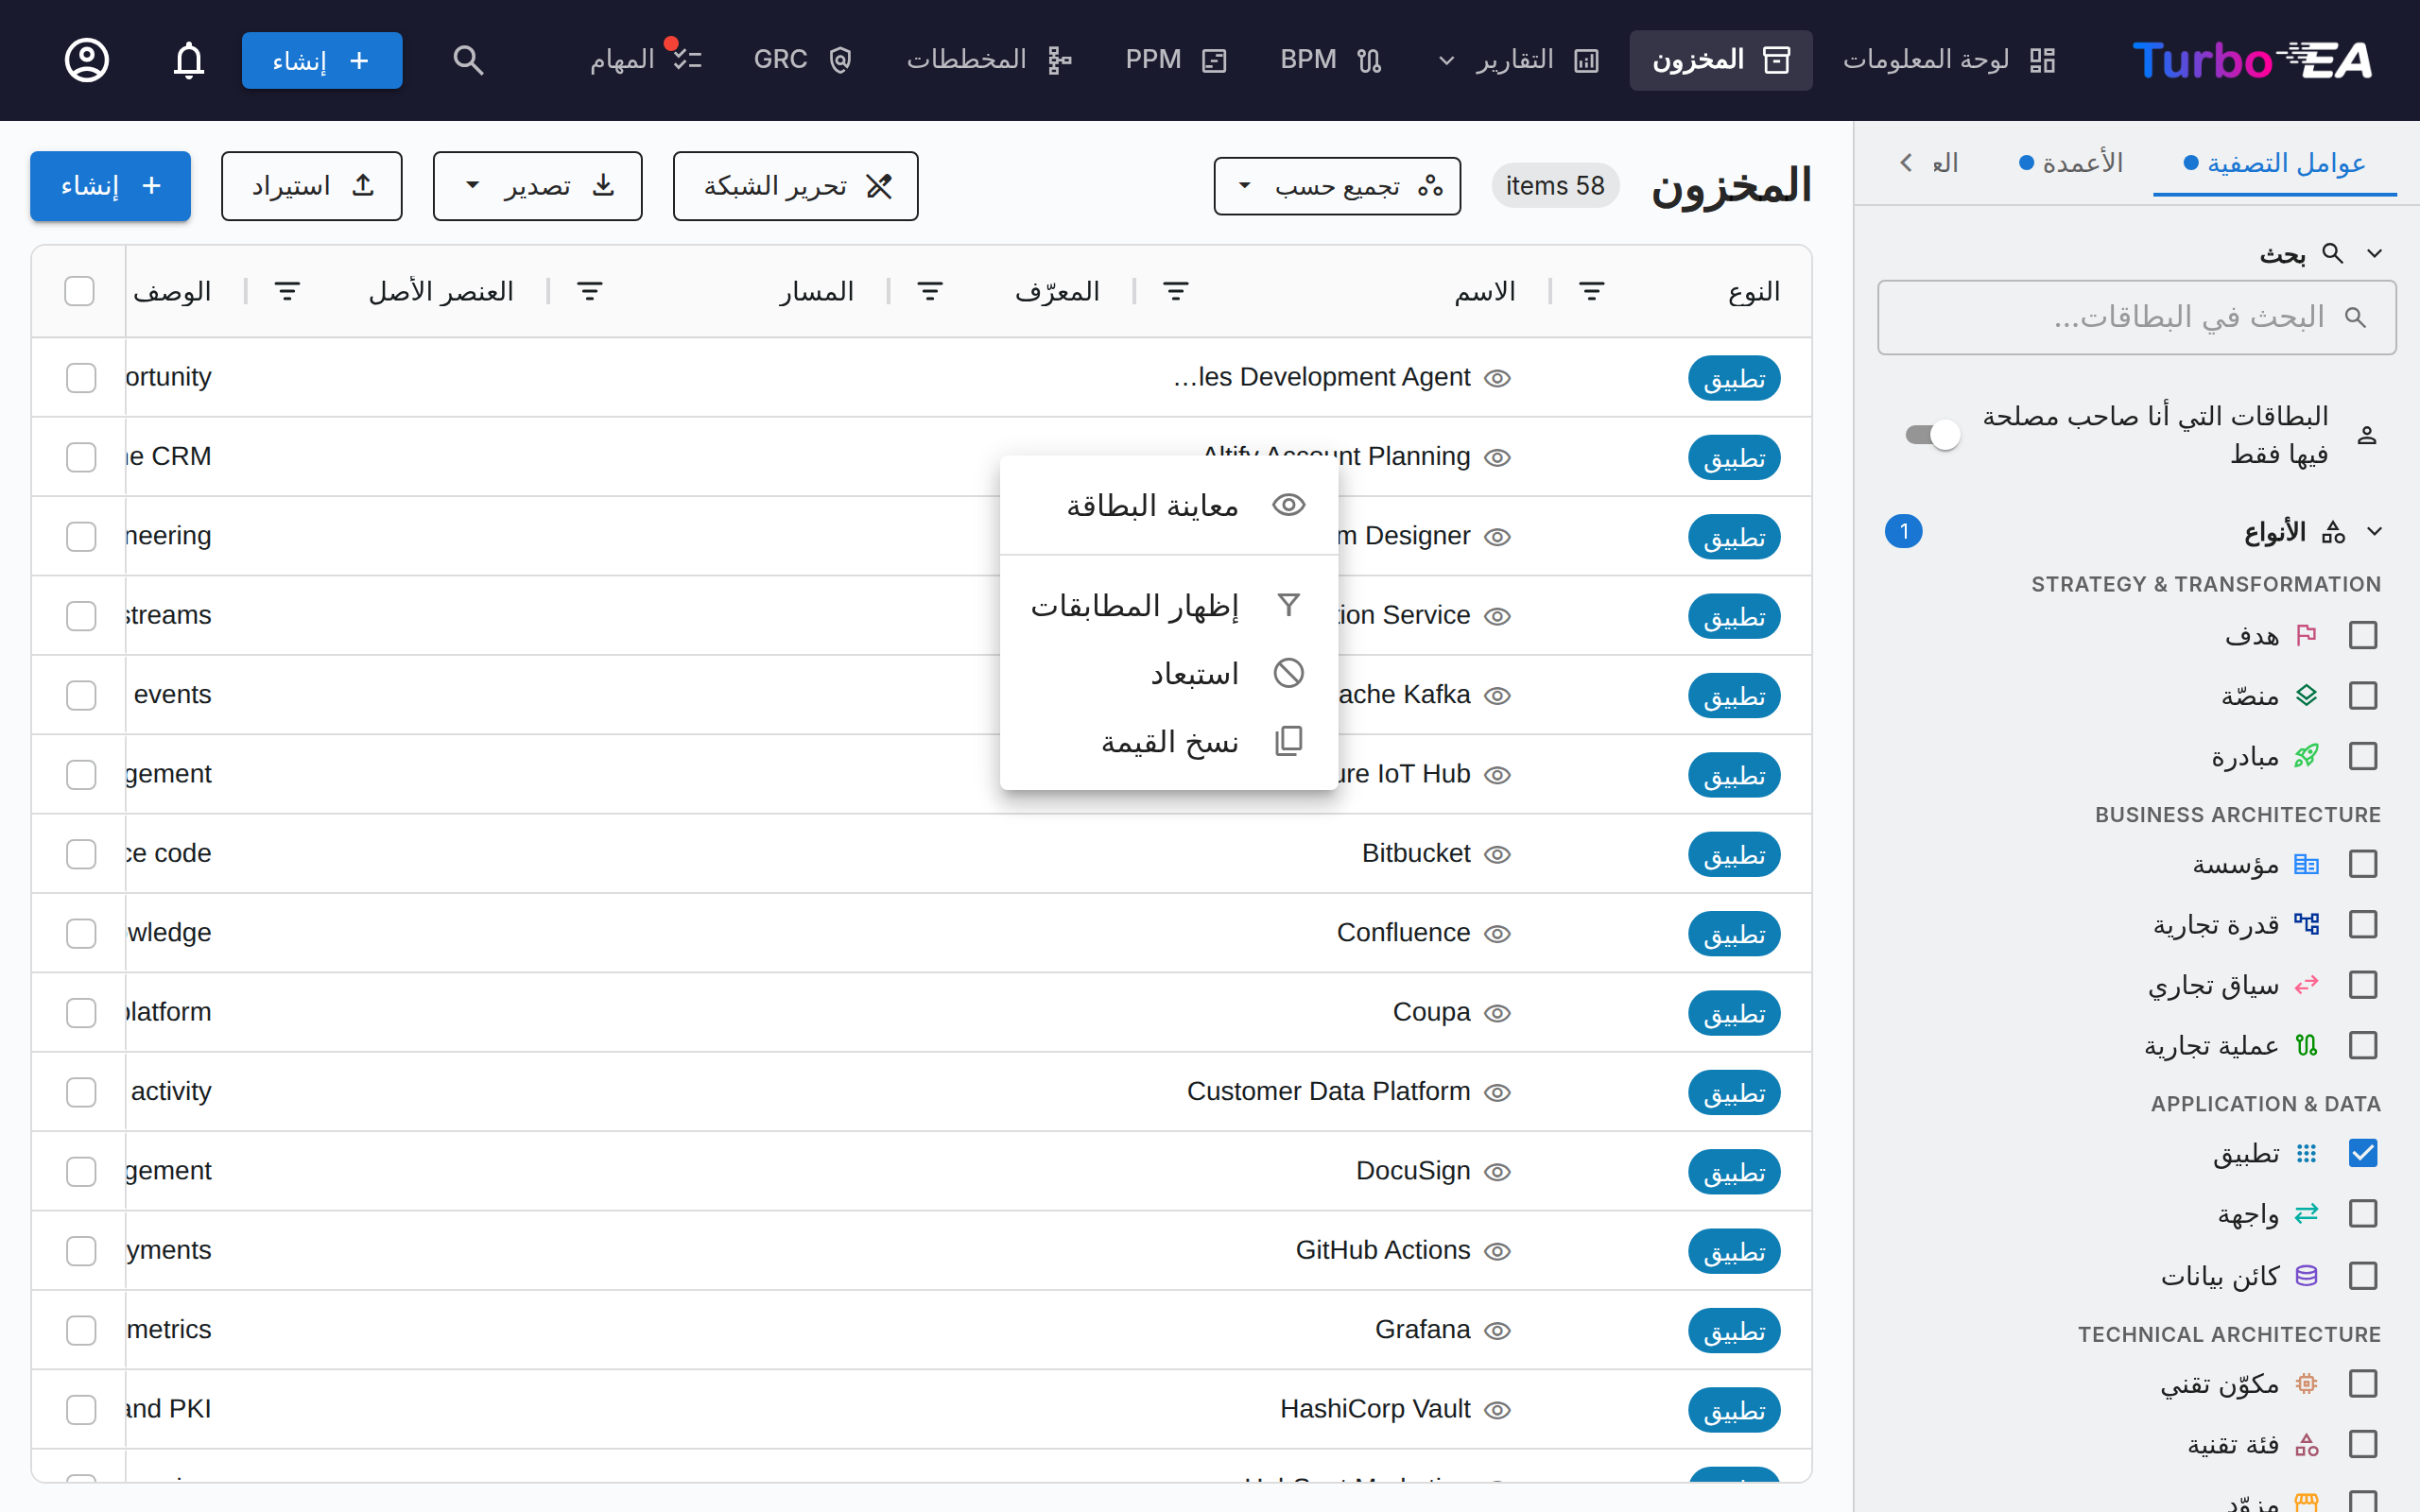
Task: Click eye icon next to Grafana
Action: click(1497, 1330)
